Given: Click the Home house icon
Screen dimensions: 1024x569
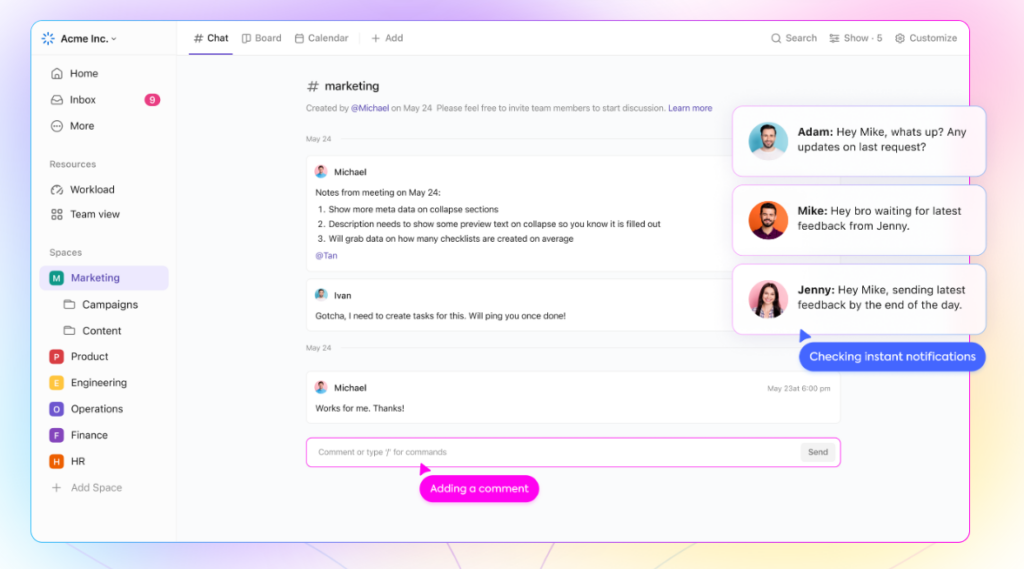Looking at the screenshot, I should (57, 73).
